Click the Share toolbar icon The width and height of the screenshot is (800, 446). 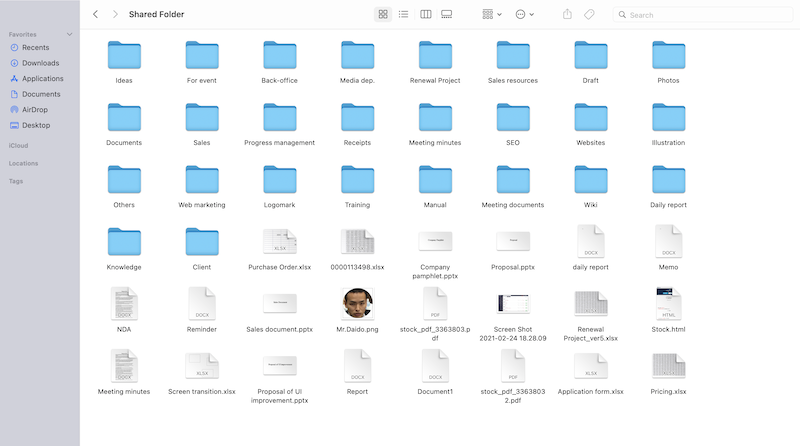(568, 15)
